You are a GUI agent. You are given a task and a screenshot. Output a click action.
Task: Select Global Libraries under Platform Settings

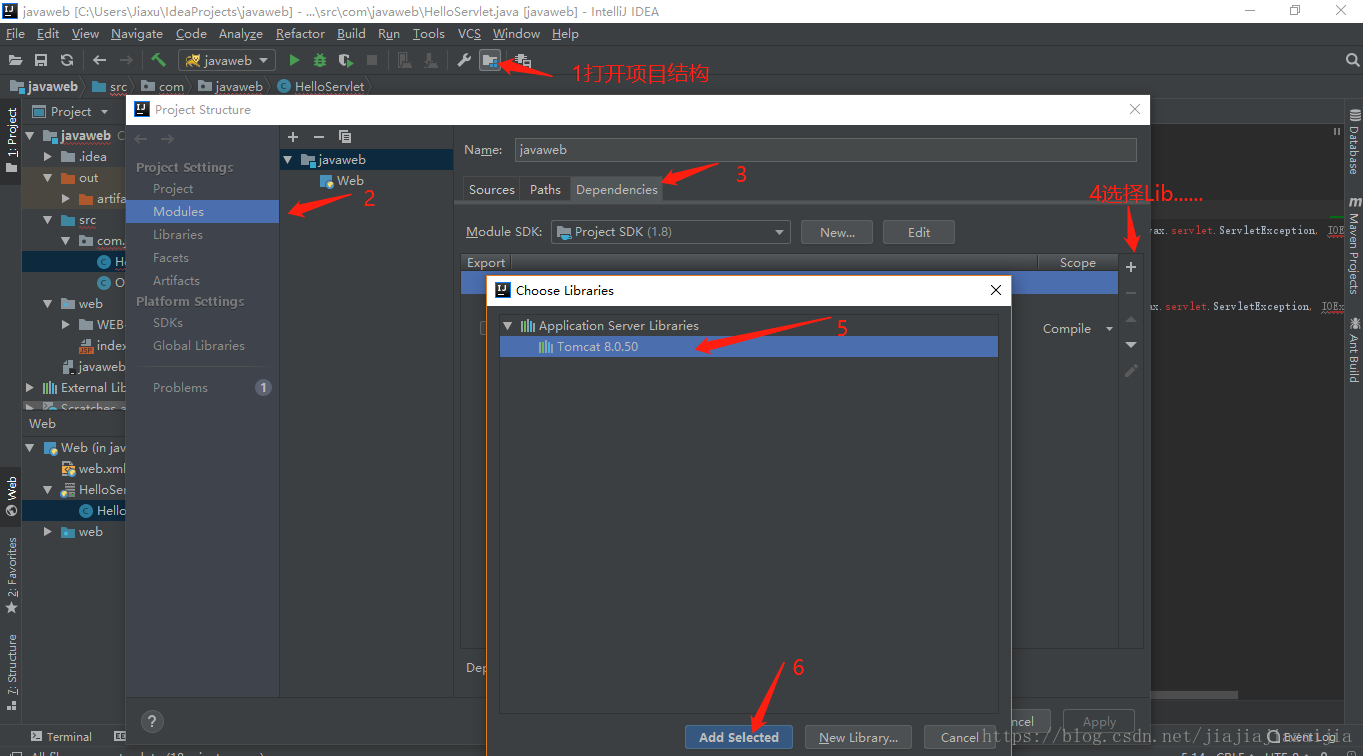[199, 346]
